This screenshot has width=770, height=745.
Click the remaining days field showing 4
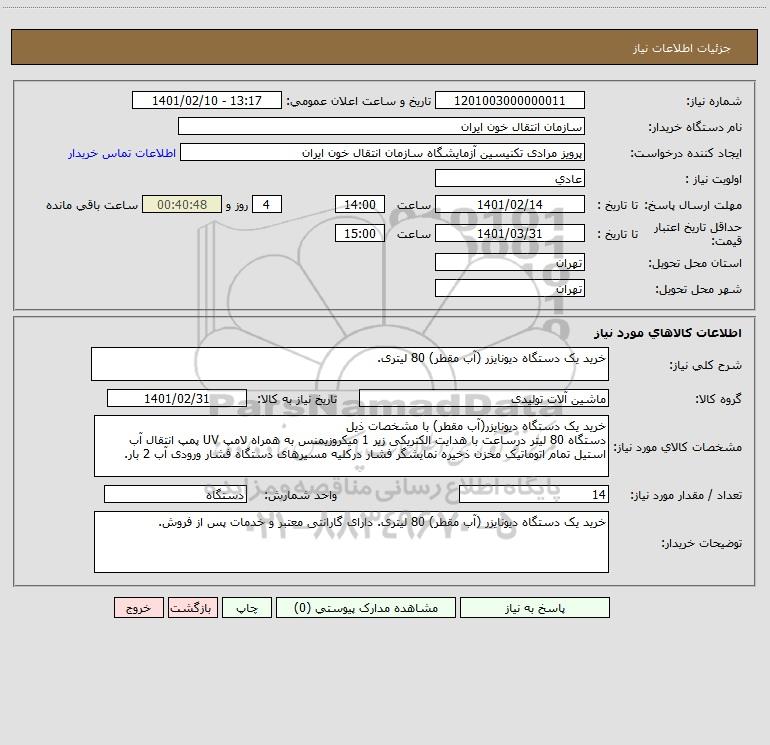[x=267, y=204]
